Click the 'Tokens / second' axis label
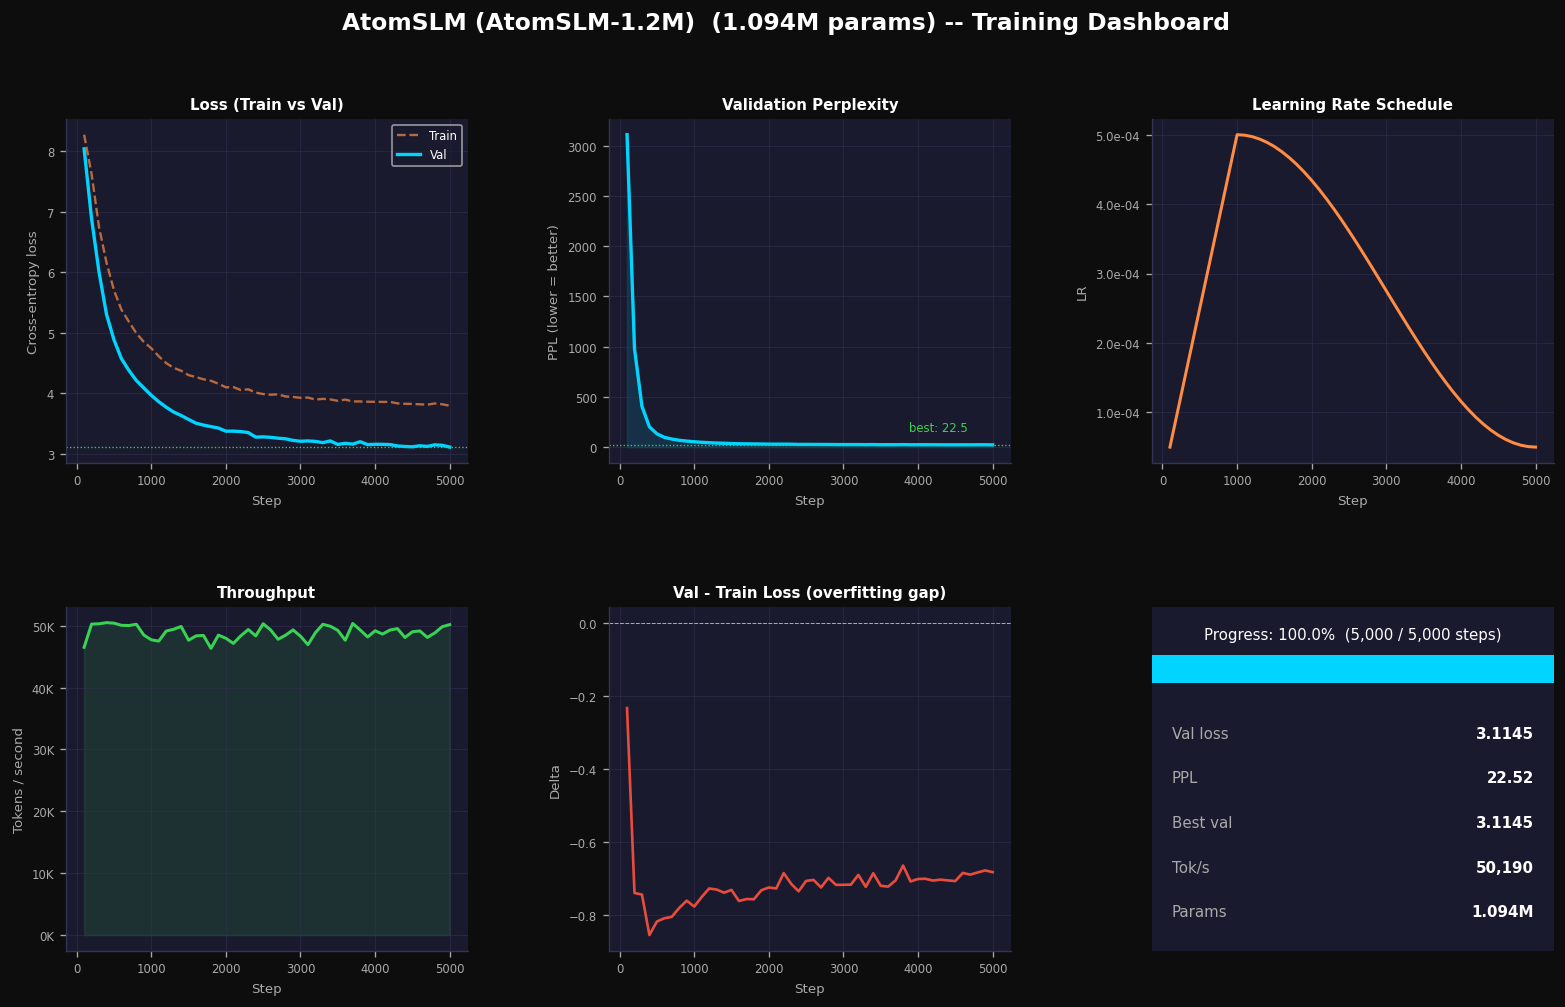Image resolution: width=1565 pixels, height=1007 pixels. 18,780
